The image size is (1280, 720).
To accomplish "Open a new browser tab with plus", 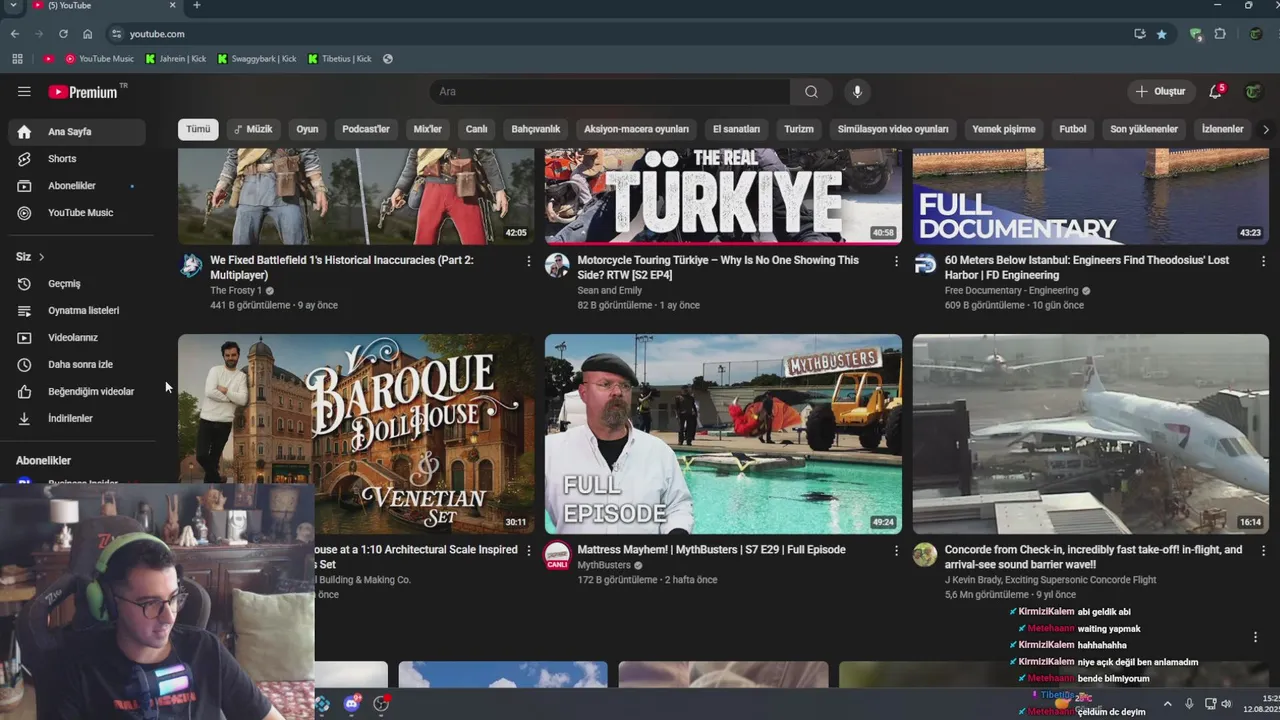I will (x=196, y=5).
